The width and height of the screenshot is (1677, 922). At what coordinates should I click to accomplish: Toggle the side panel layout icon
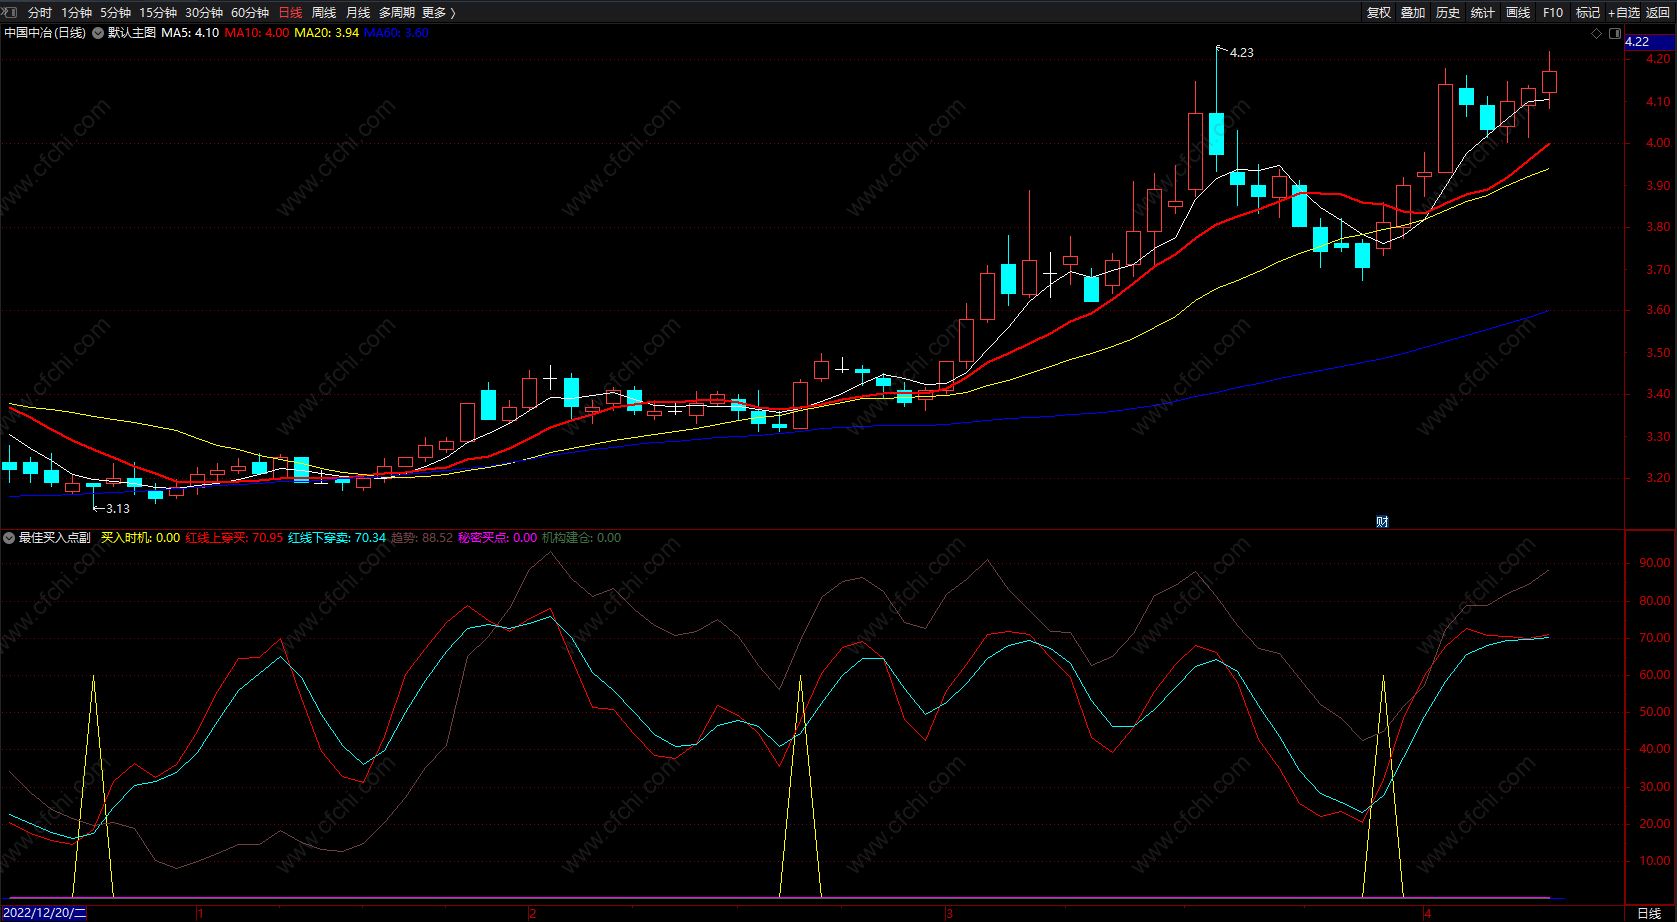[x=1614, y=33]
